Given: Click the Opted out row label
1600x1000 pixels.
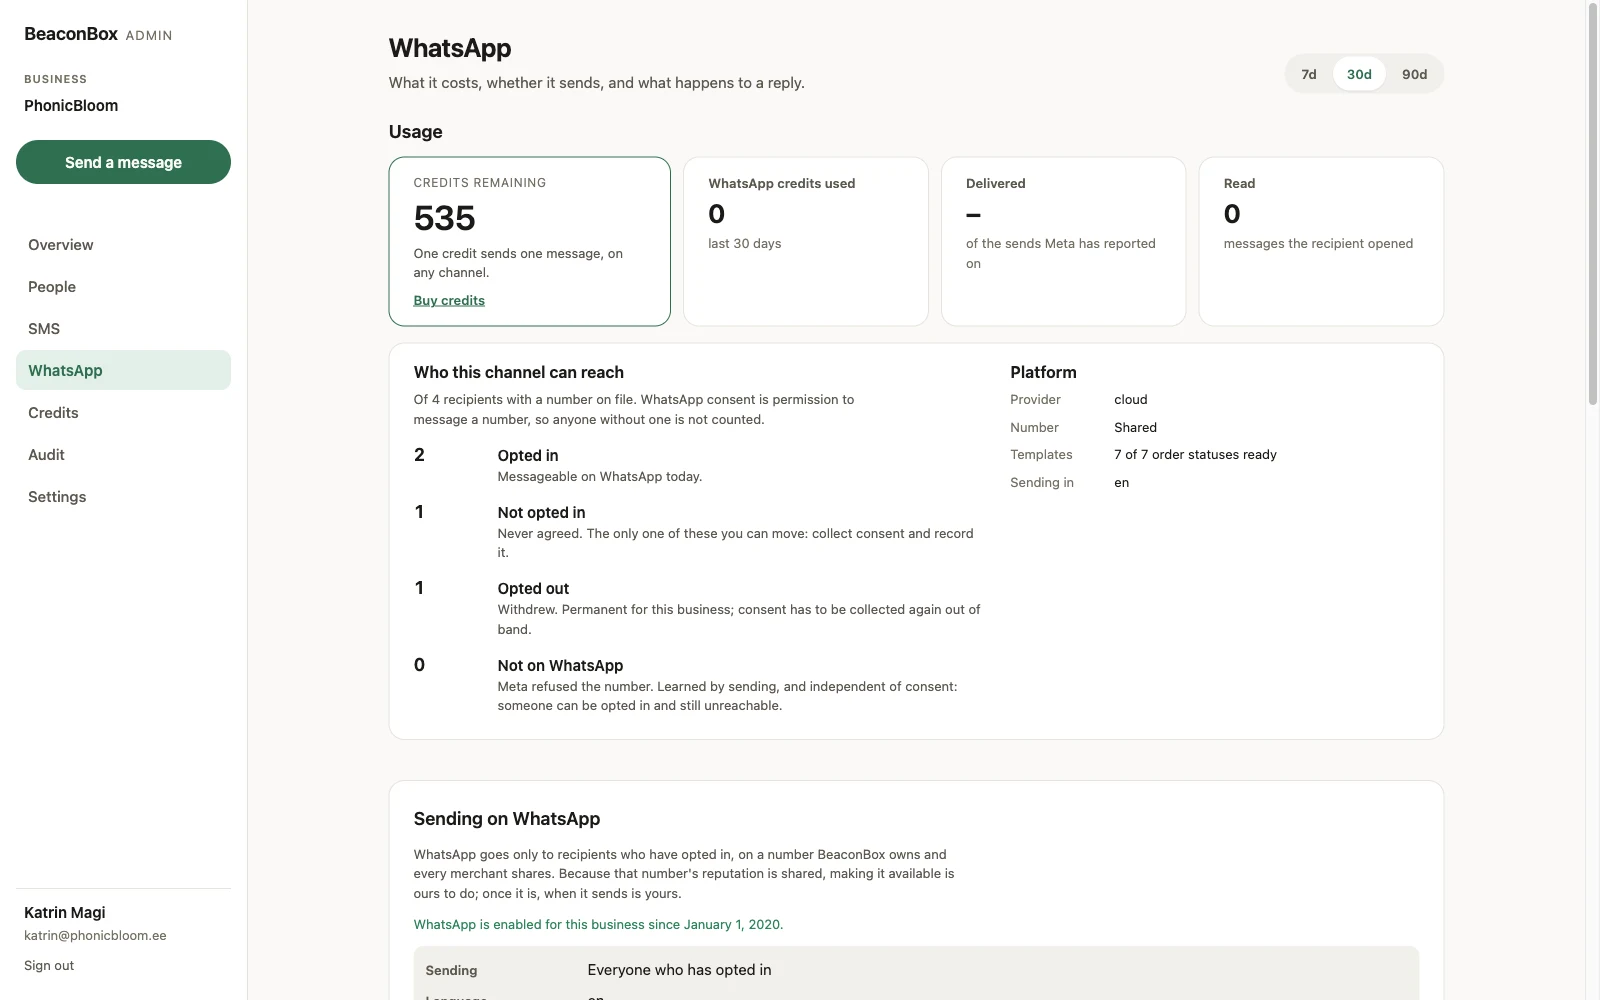Looking at the screenshot, I should (x=533, y=588).
